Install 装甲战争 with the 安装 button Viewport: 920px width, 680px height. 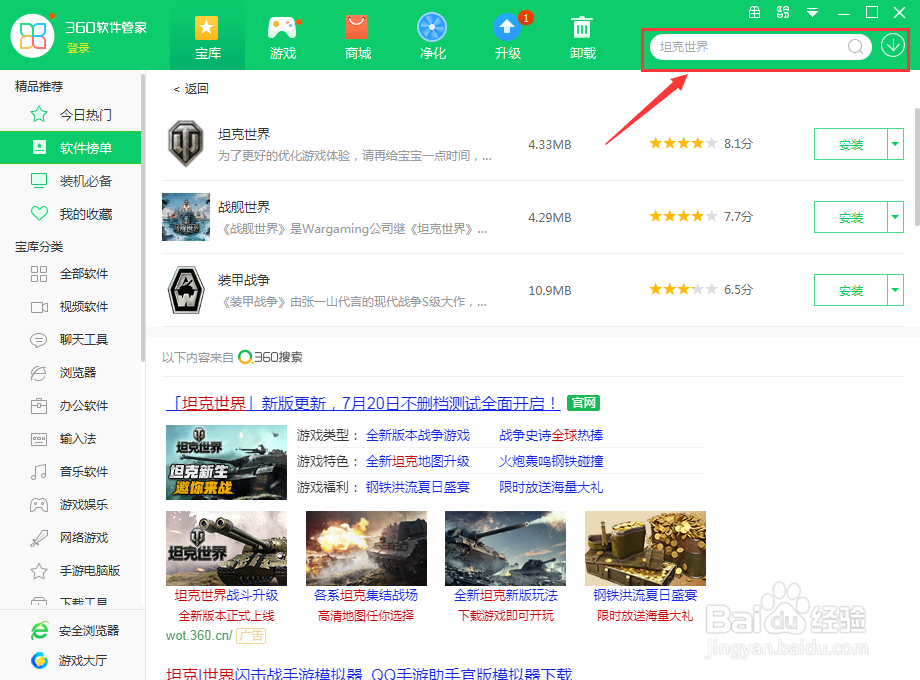(850, 290)
